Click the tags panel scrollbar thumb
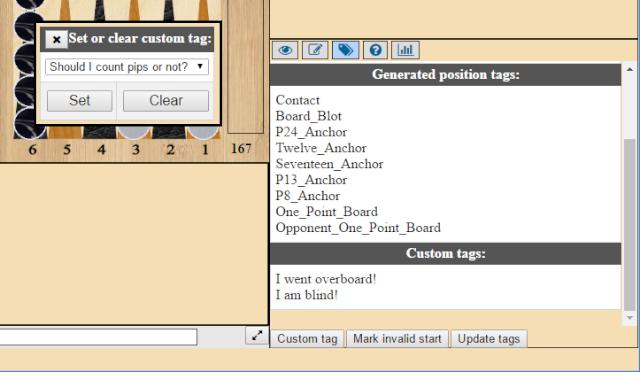Image resolution: width=640 pixels, height=372 pixels. pos(629,225)
